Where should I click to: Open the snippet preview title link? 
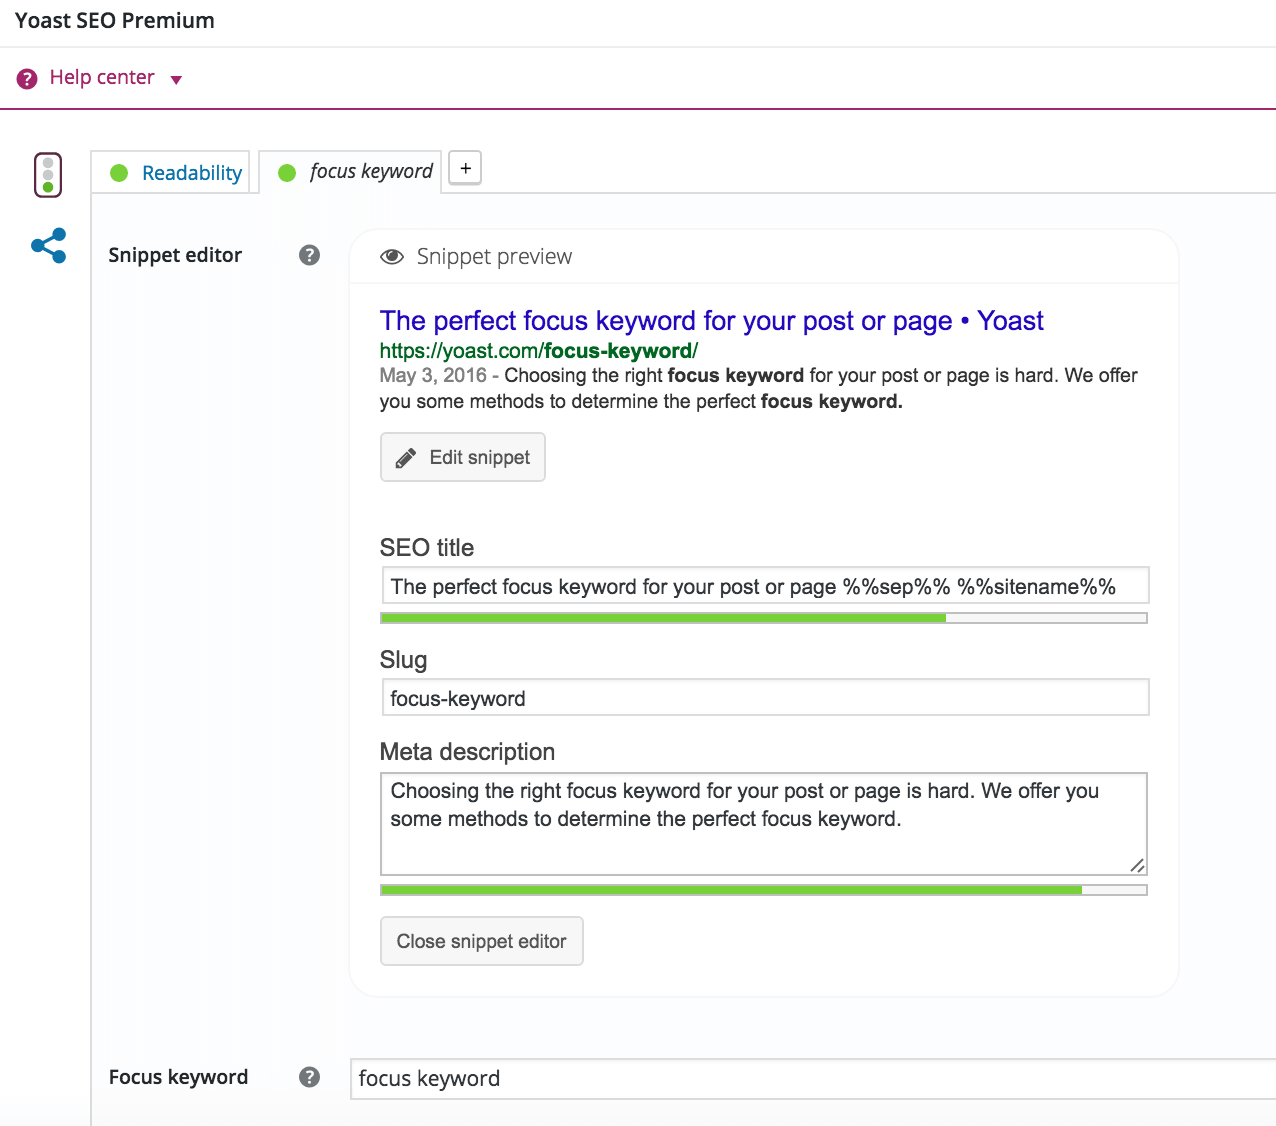point(711,320)
